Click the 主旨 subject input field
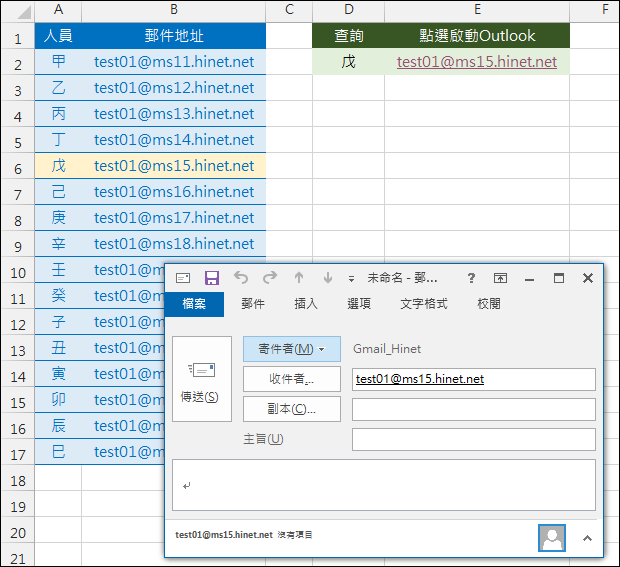The image size is (620, 567). [x=474, y=439]
